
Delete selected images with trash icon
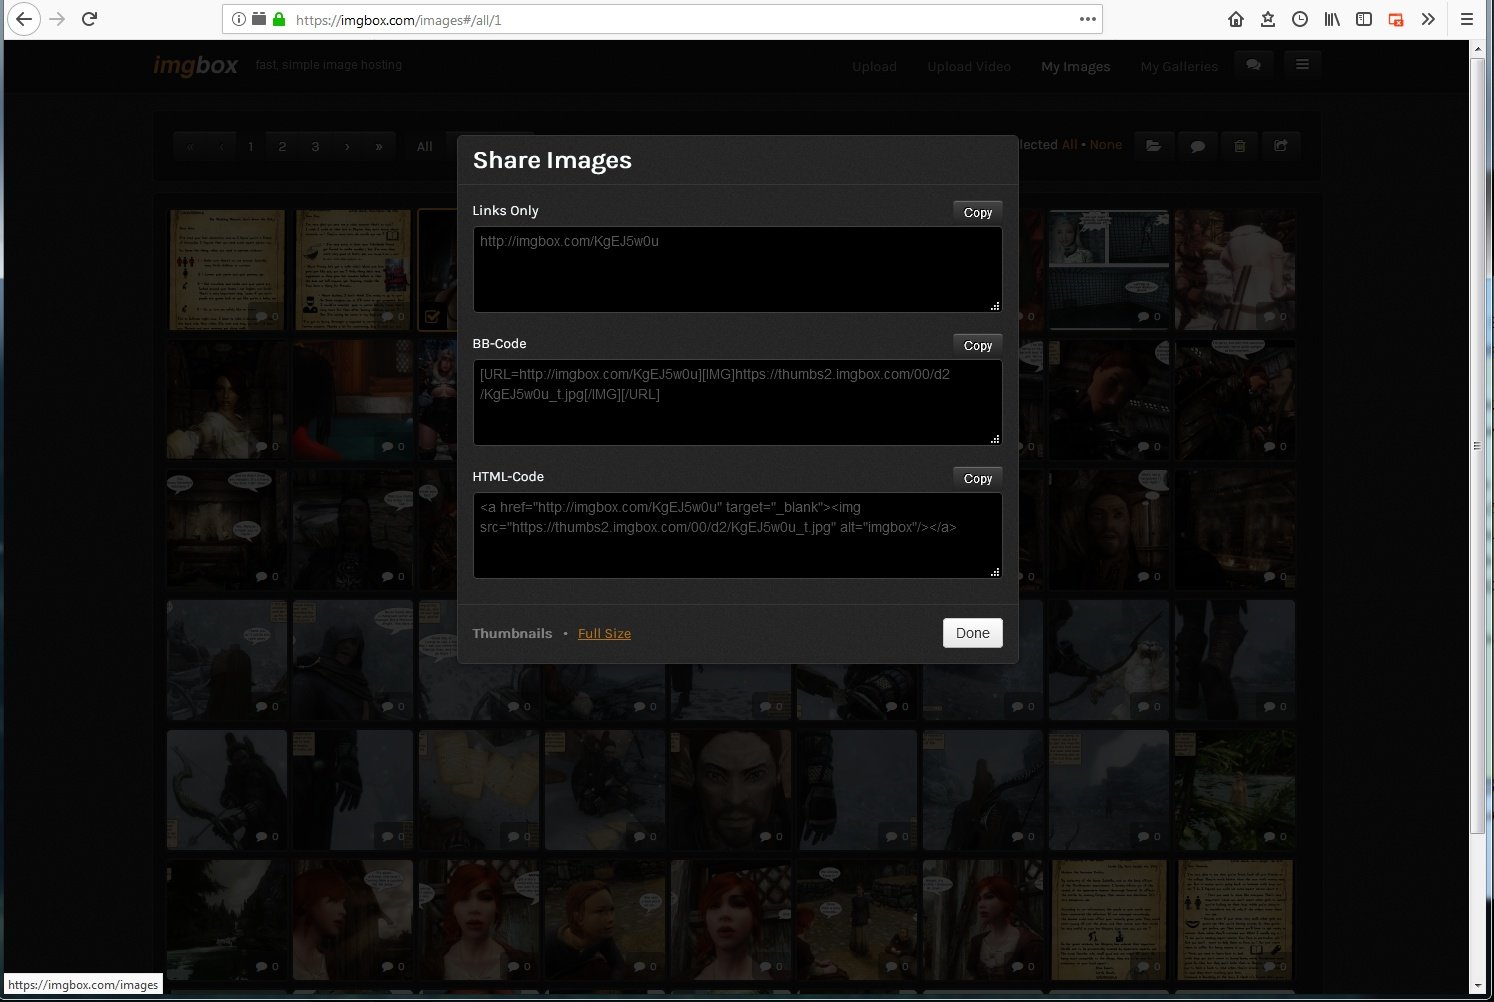click(x=1240, y=146)
